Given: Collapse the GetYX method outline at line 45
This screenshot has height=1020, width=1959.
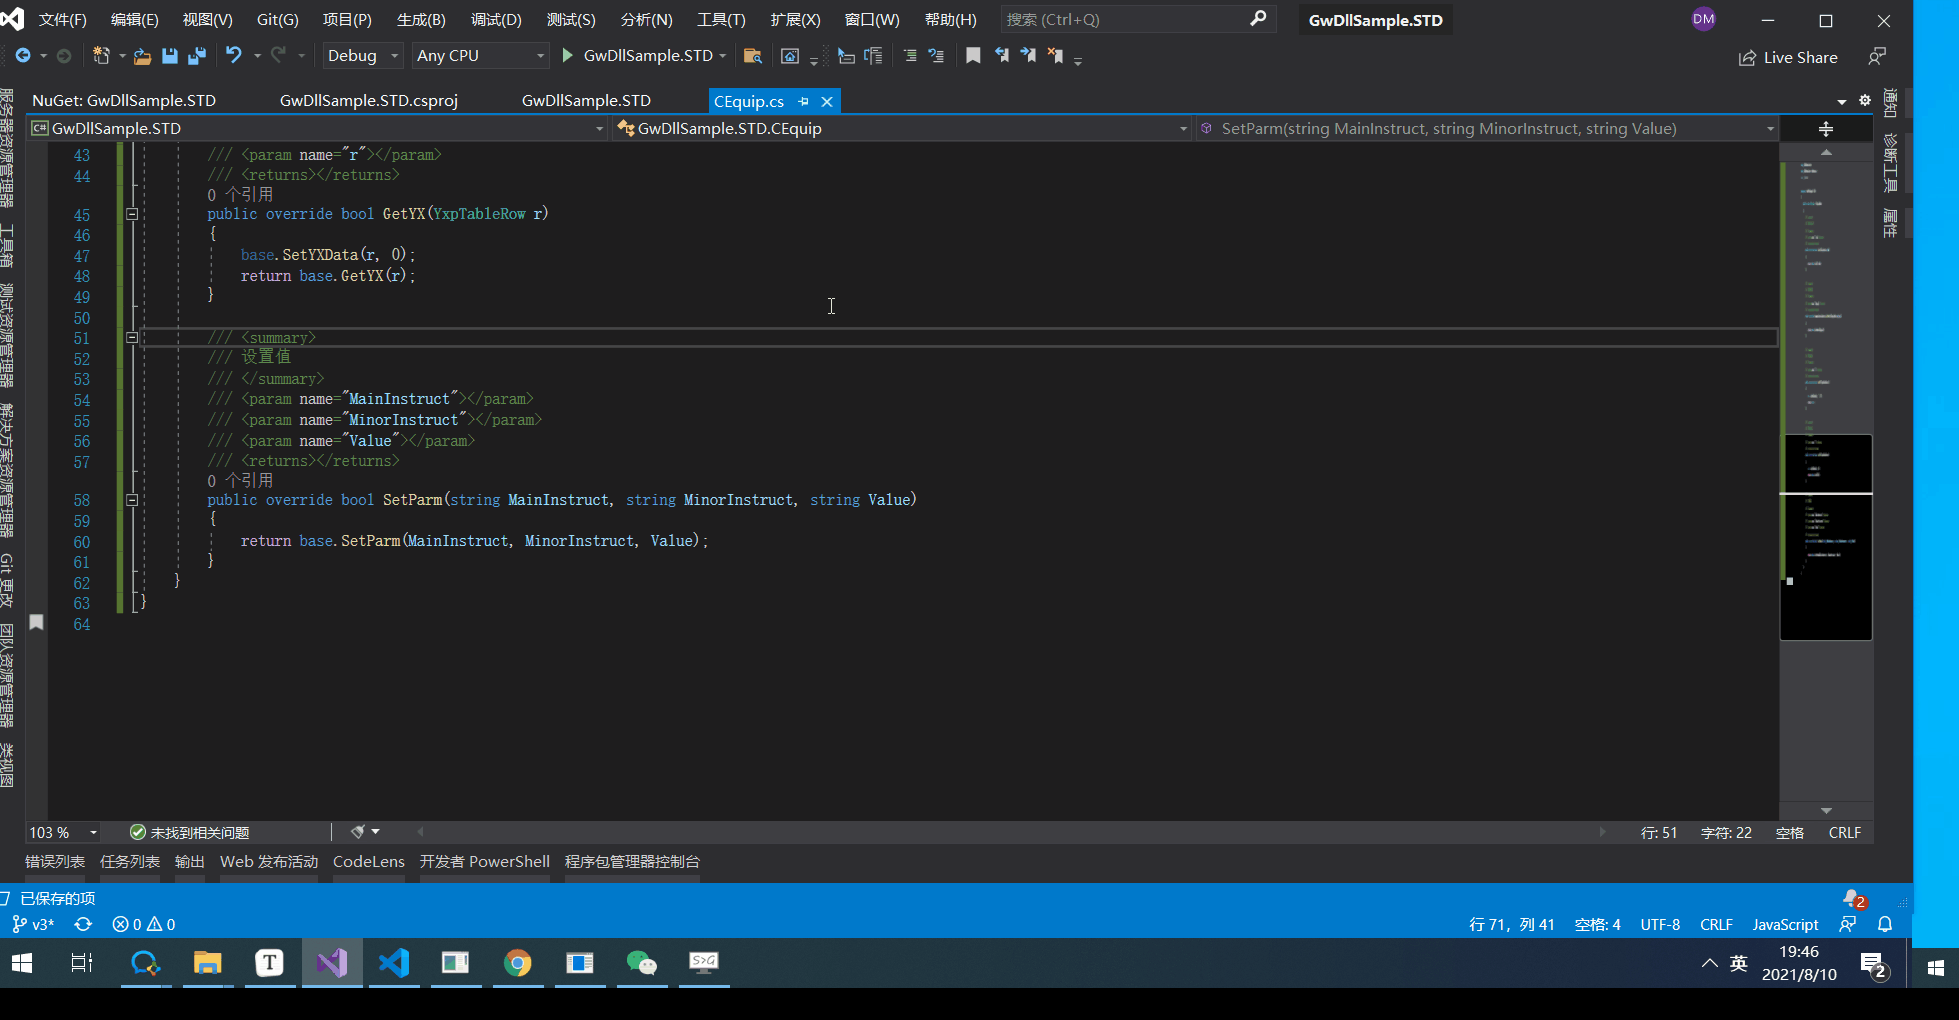Looking at the screenshot, I should point(132,214).
